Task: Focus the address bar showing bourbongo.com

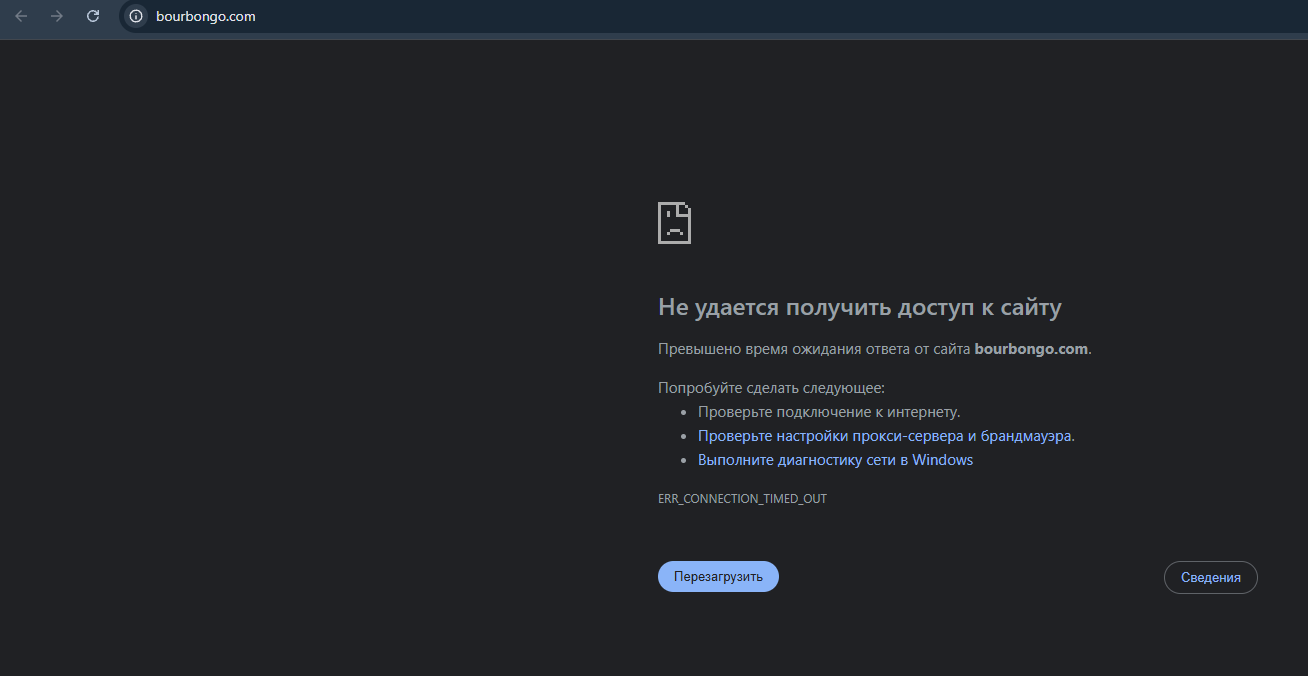Action: pos(714,16)
